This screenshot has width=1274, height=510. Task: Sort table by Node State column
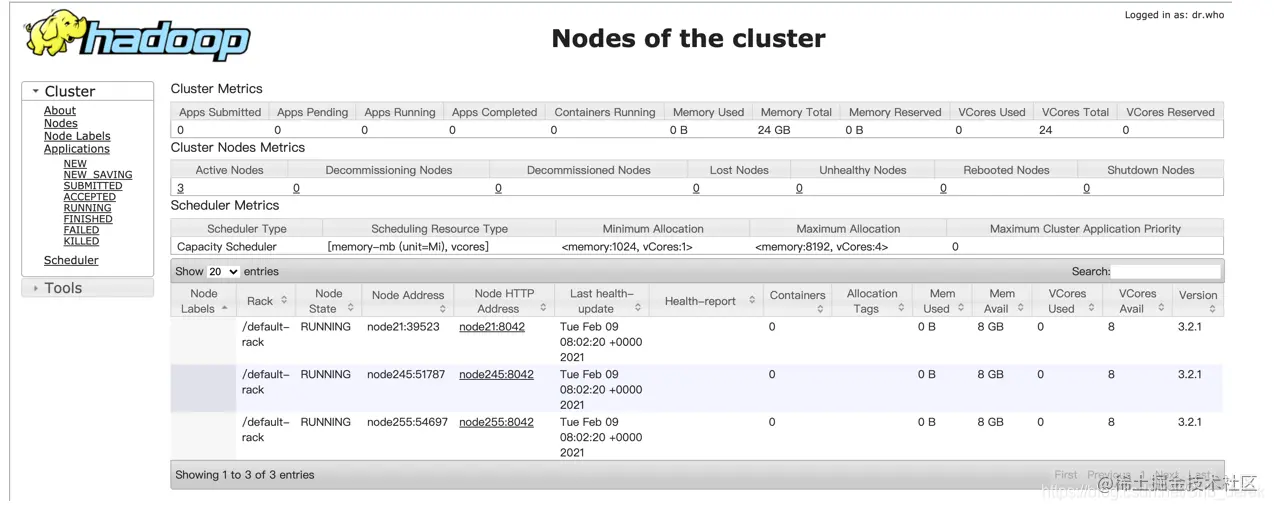(329, 301)
